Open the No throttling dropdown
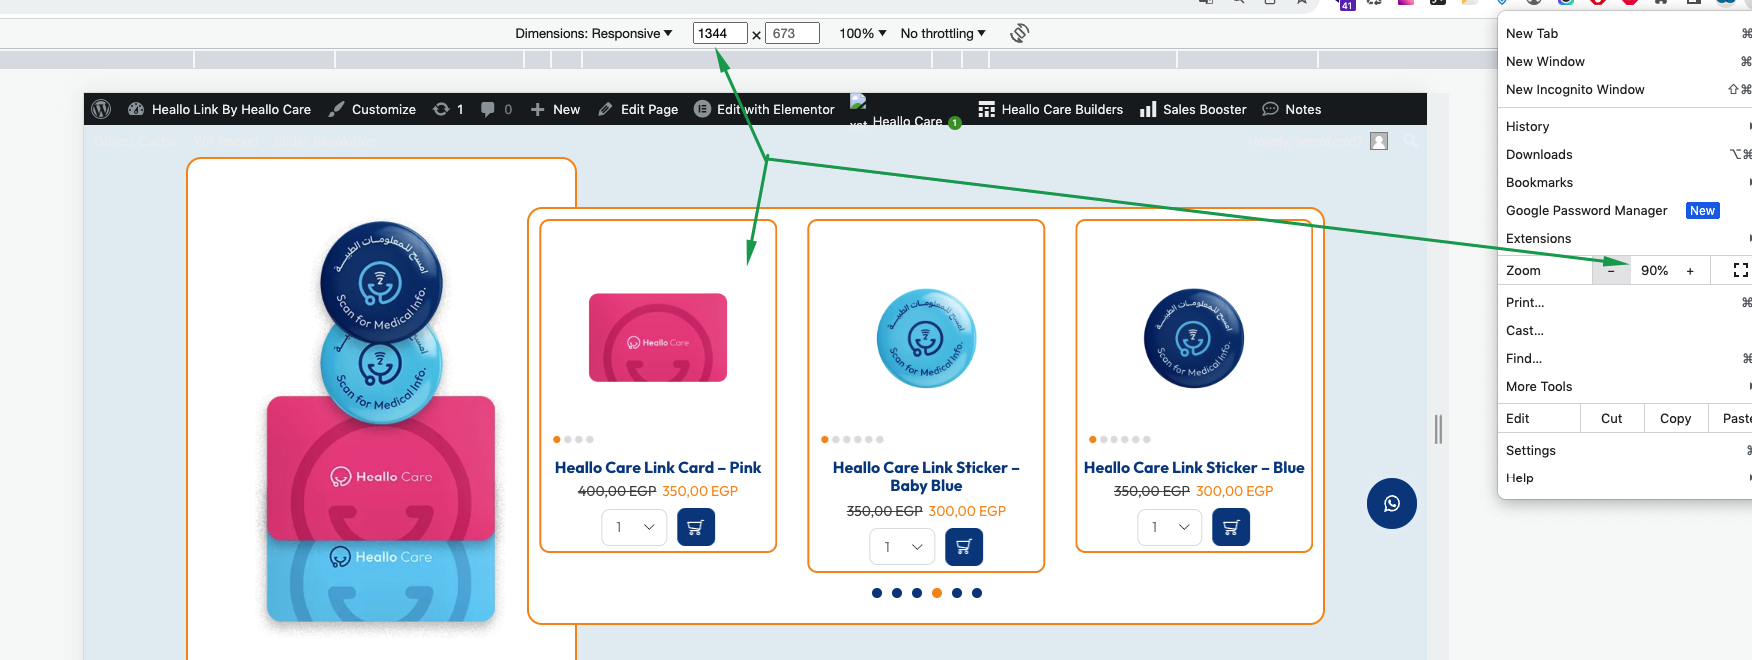Viewport: 1752px width, 660px height. [x=943, y=33]
